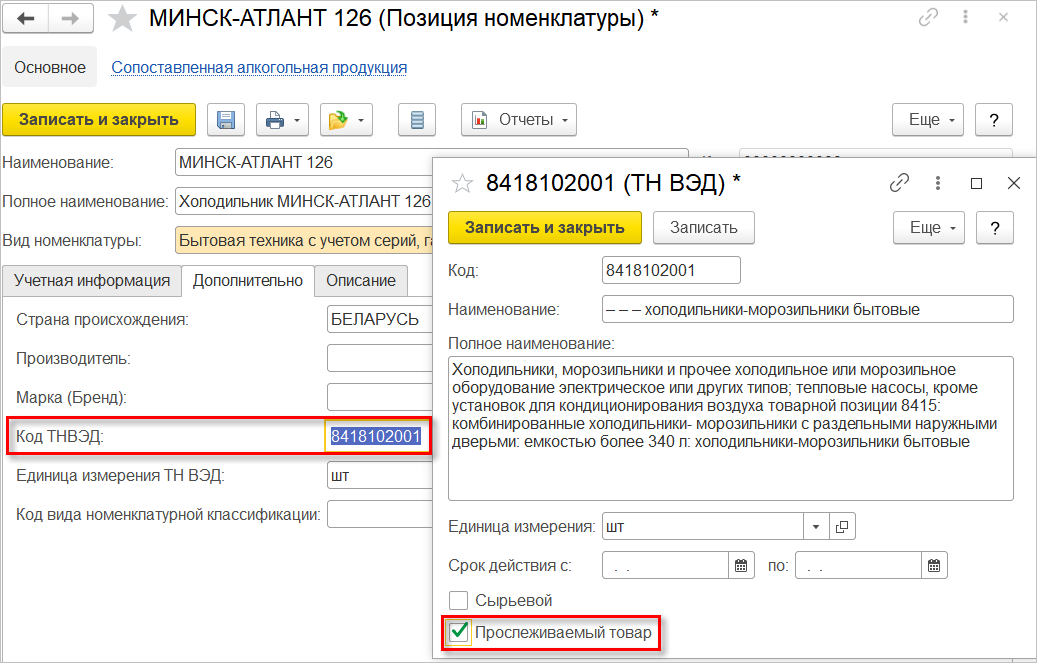Click the Полное наименование text area
This screenshot has width=1037, height=663.
(x=731, y=428)
